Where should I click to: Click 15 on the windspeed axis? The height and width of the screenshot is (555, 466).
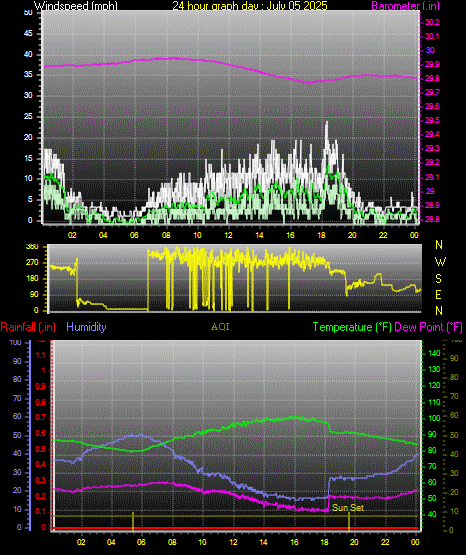(x=28, y=158)
